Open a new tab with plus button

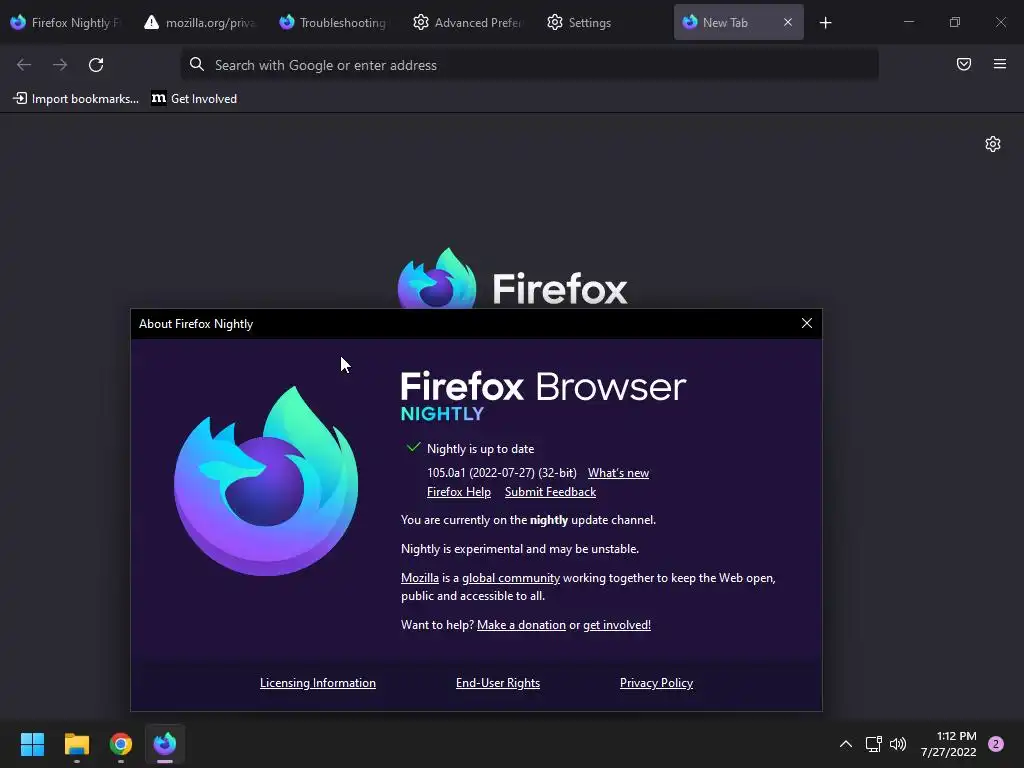825,23
